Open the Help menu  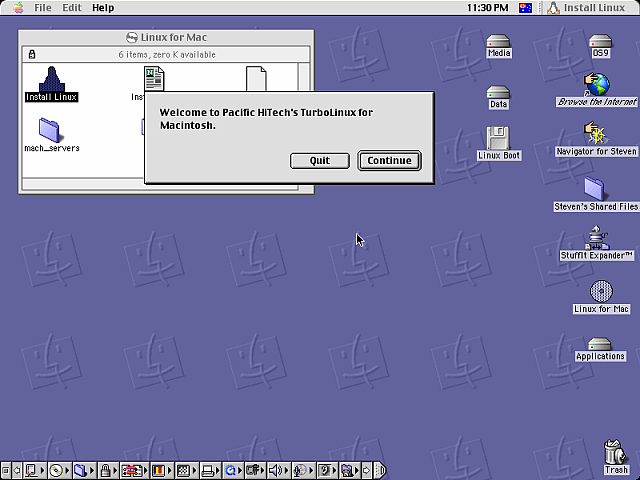103,7
